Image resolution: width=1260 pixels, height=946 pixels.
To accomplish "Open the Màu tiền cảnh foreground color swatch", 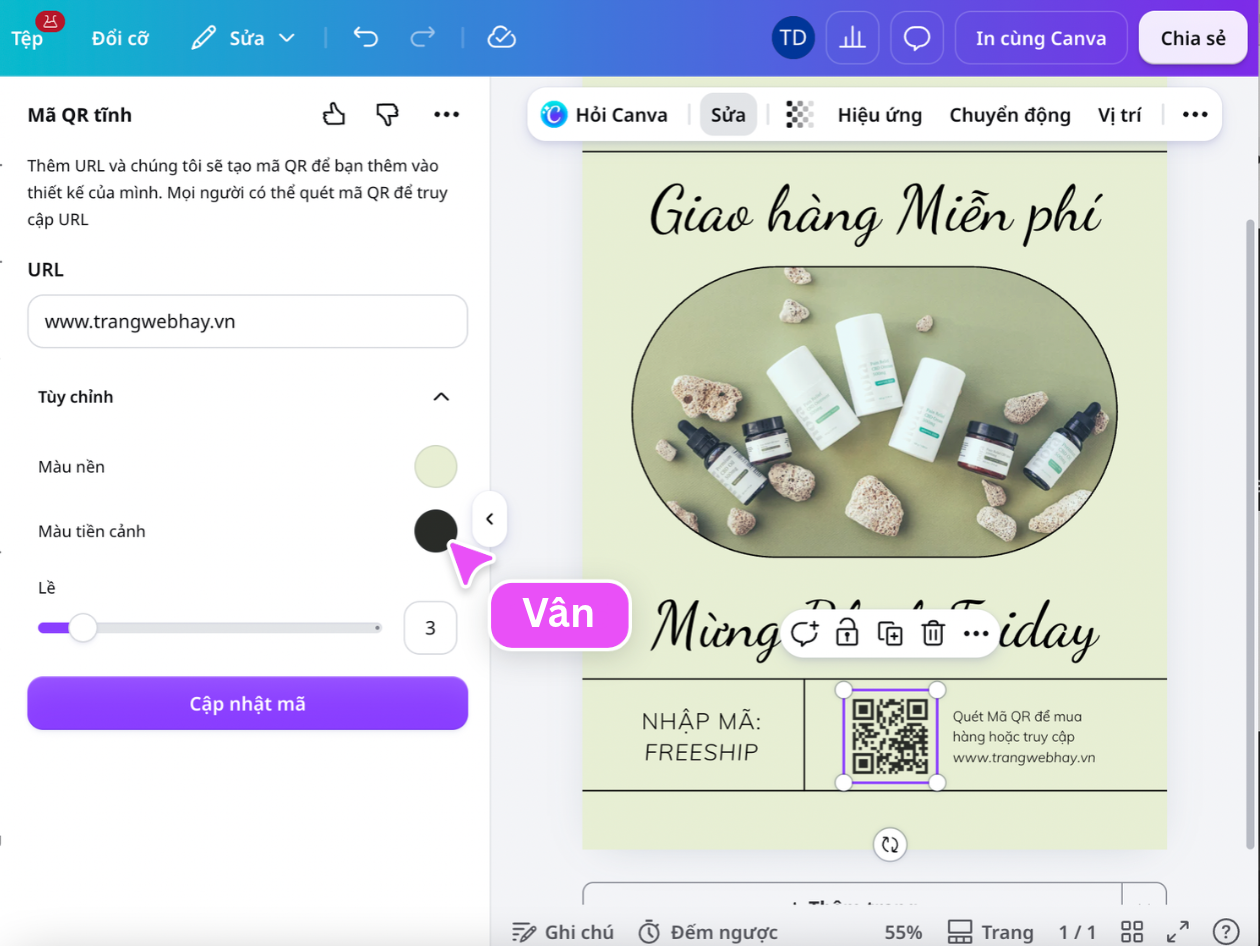I will (x=436, y=531).
